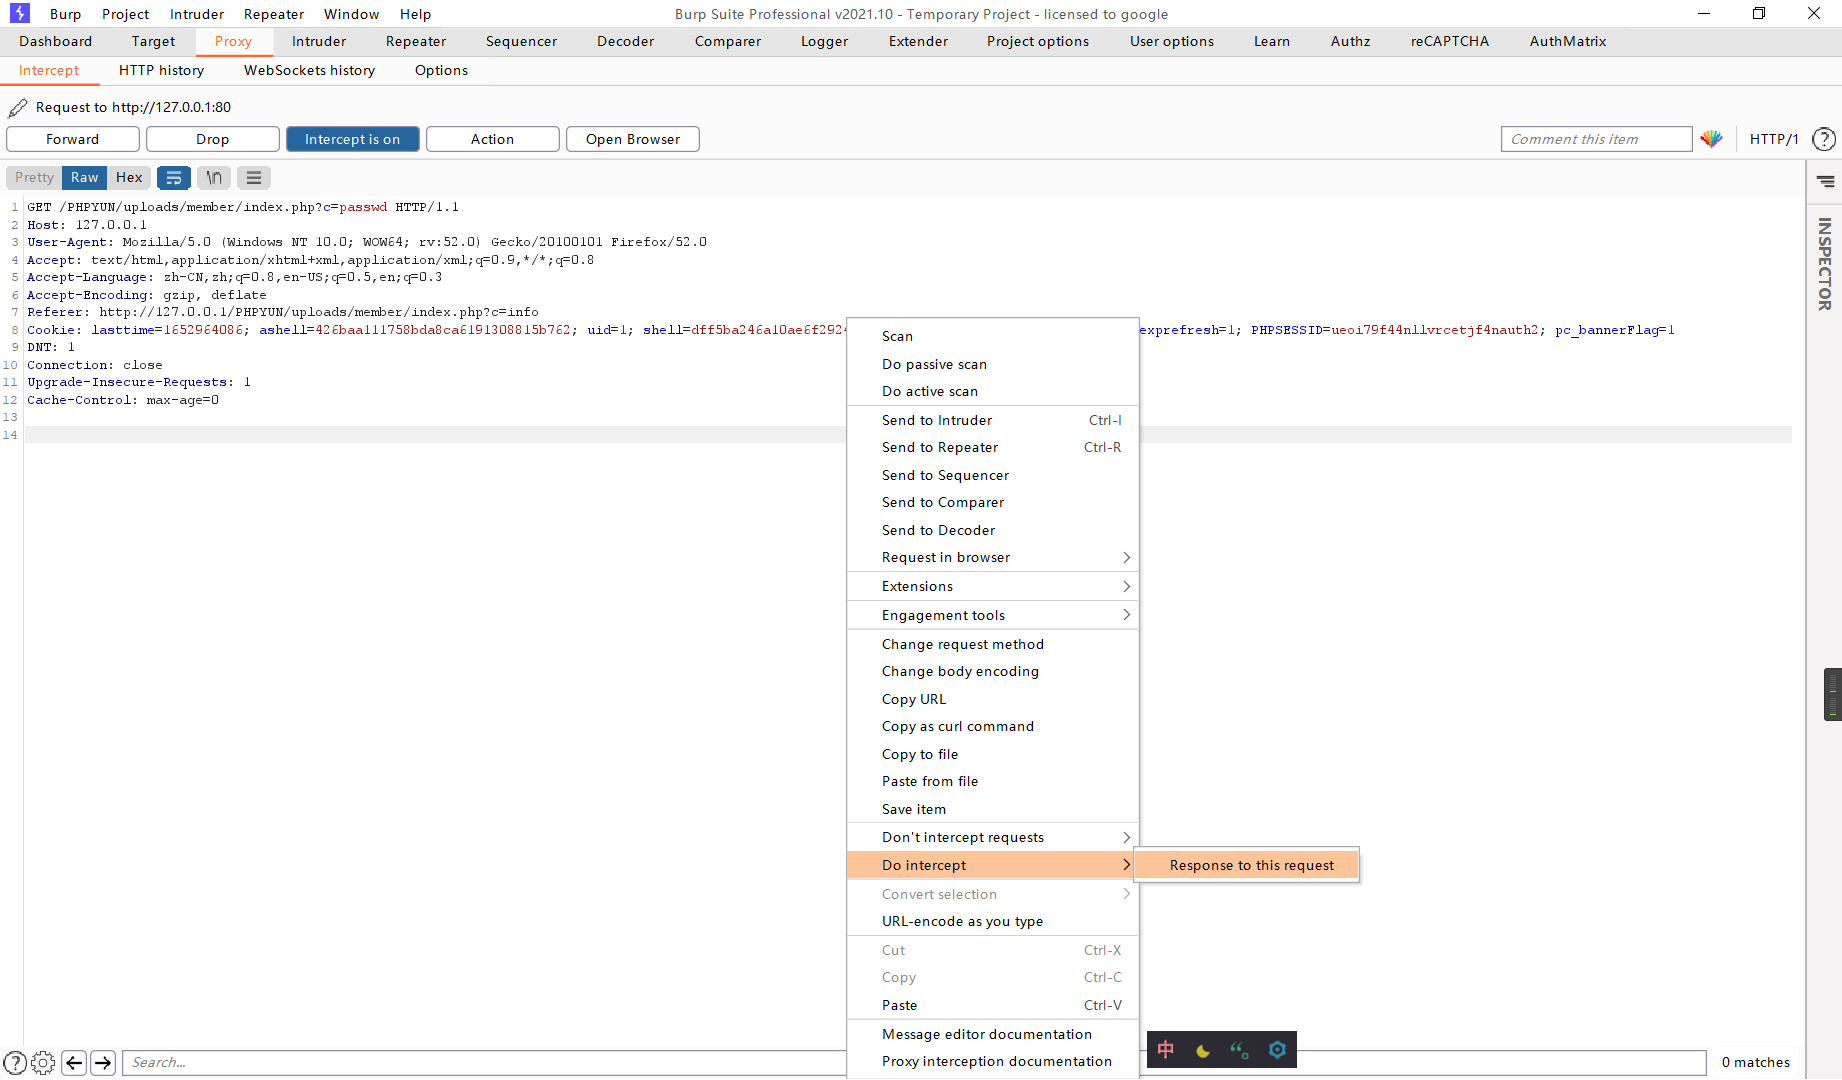Select Do passive scan
The height and width of the screenshot is (1080, 1842).
tap(993, 364)
